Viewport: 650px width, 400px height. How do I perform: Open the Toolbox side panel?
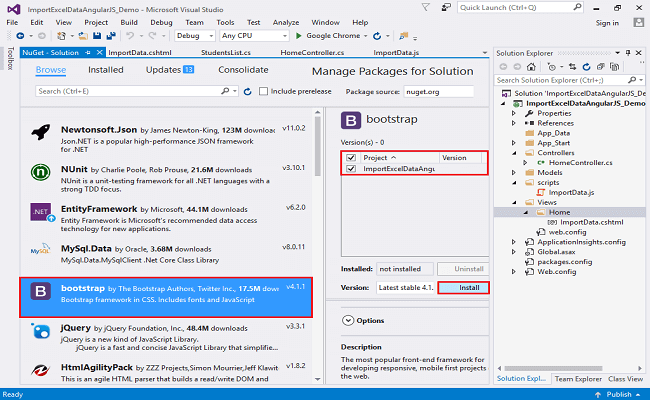click(x=10, y=58)
